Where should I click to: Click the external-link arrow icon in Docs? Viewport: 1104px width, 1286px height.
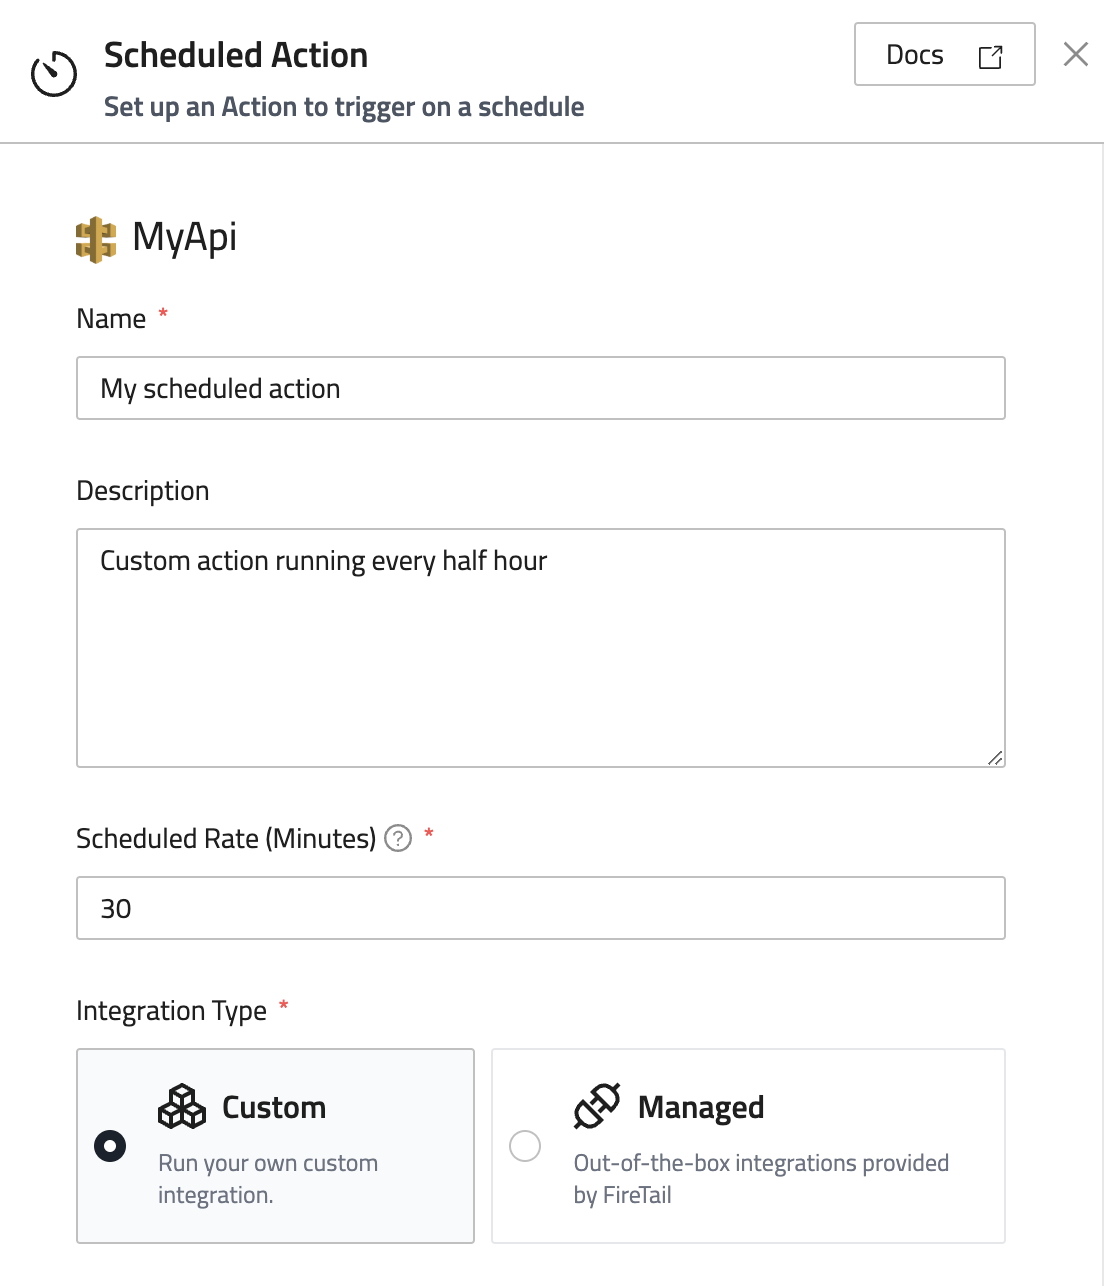990,57
